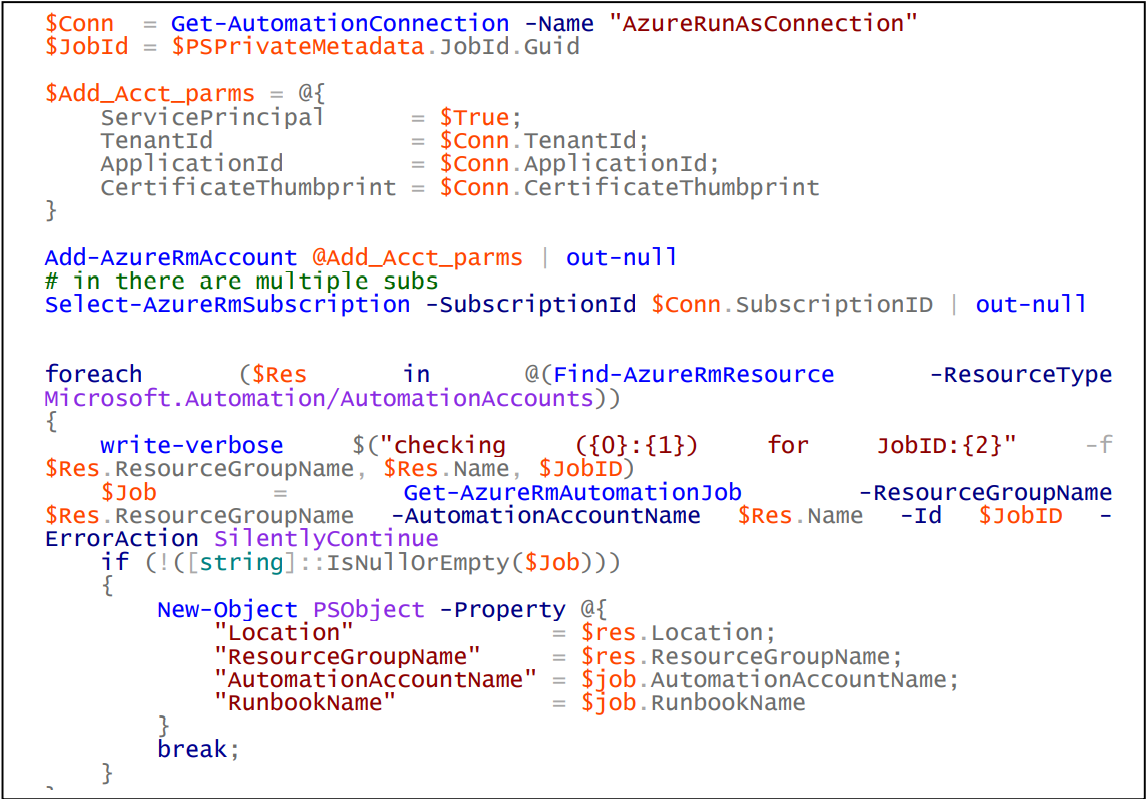Click the CertificateThumbprint hashtable key

pyautogui.click(x=248, y=187)
